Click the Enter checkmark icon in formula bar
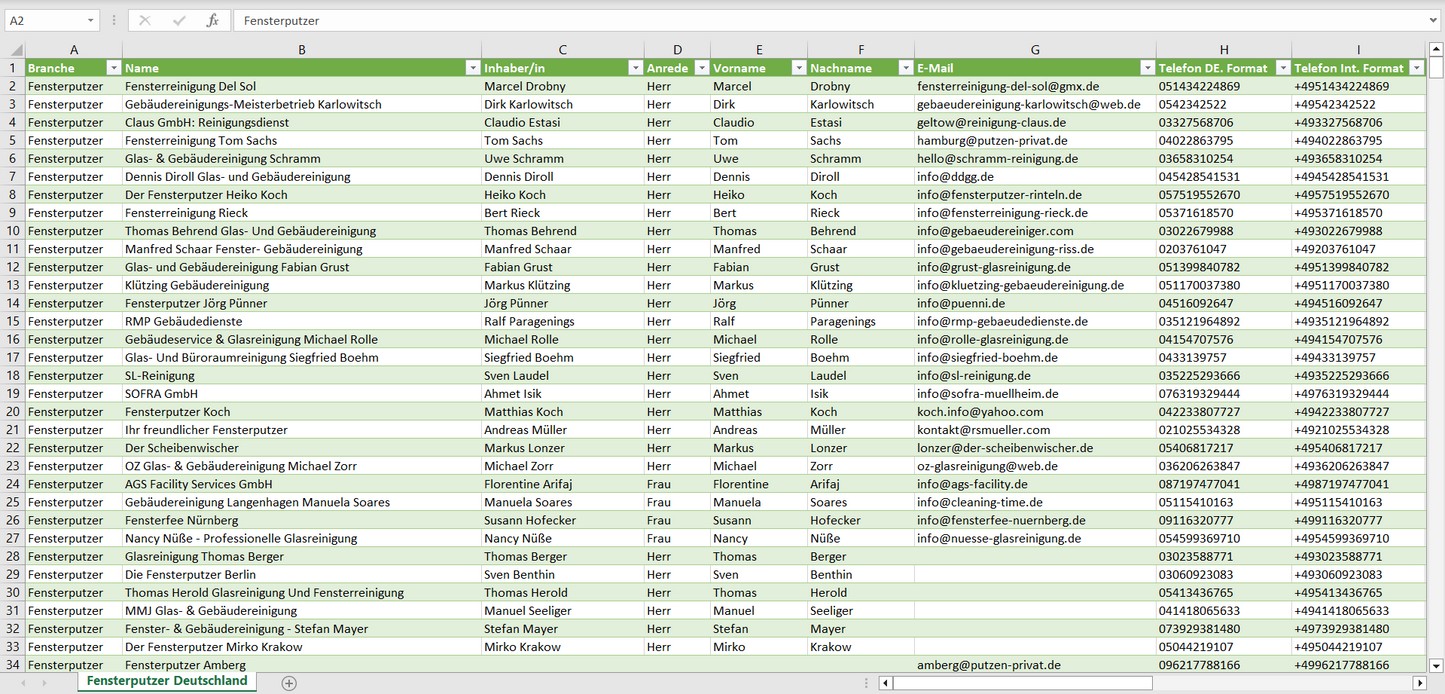Viewport: 1445px width, 694px height. coord(179,20)
